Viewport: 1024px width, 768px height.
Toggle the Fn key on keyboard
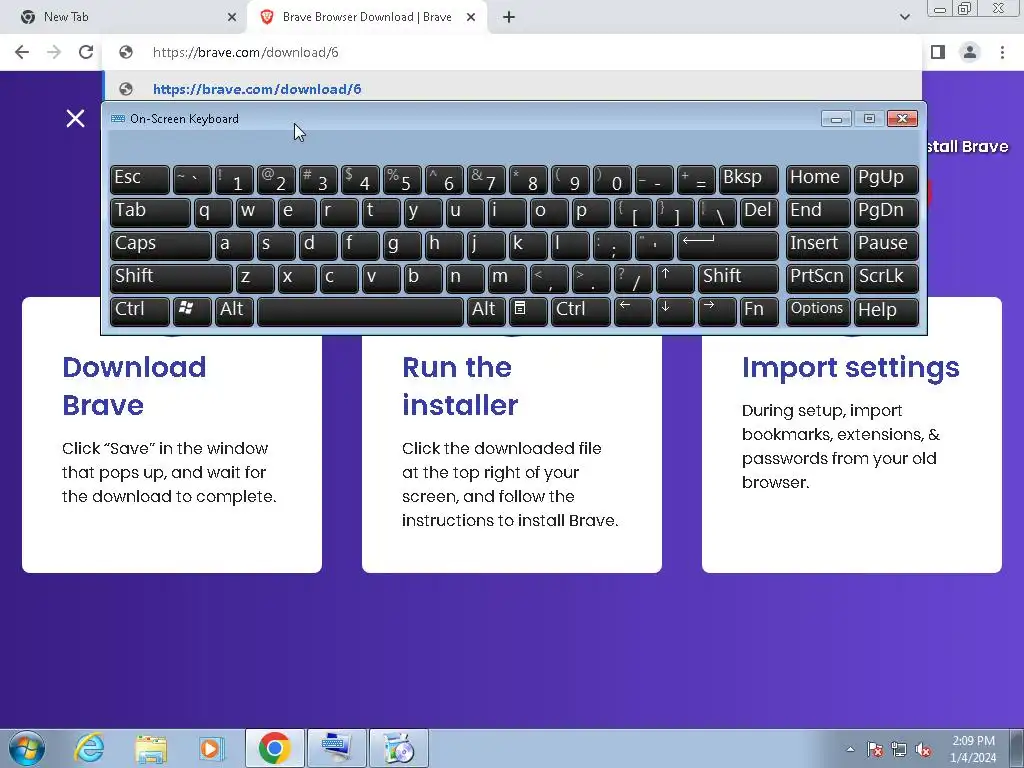coord(759,310)
